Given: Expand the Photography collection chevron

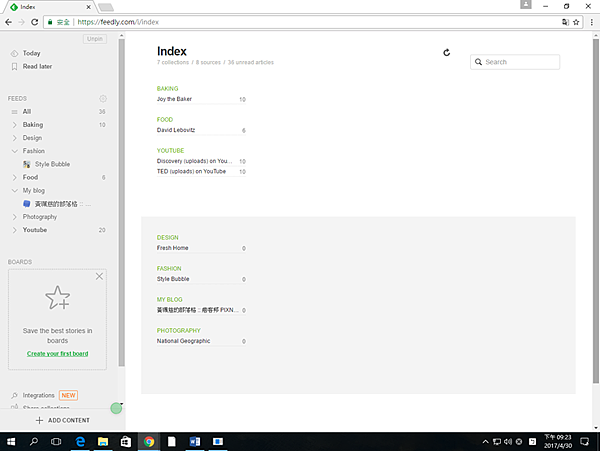Looking at the screenshot, I should click(15, 217).
